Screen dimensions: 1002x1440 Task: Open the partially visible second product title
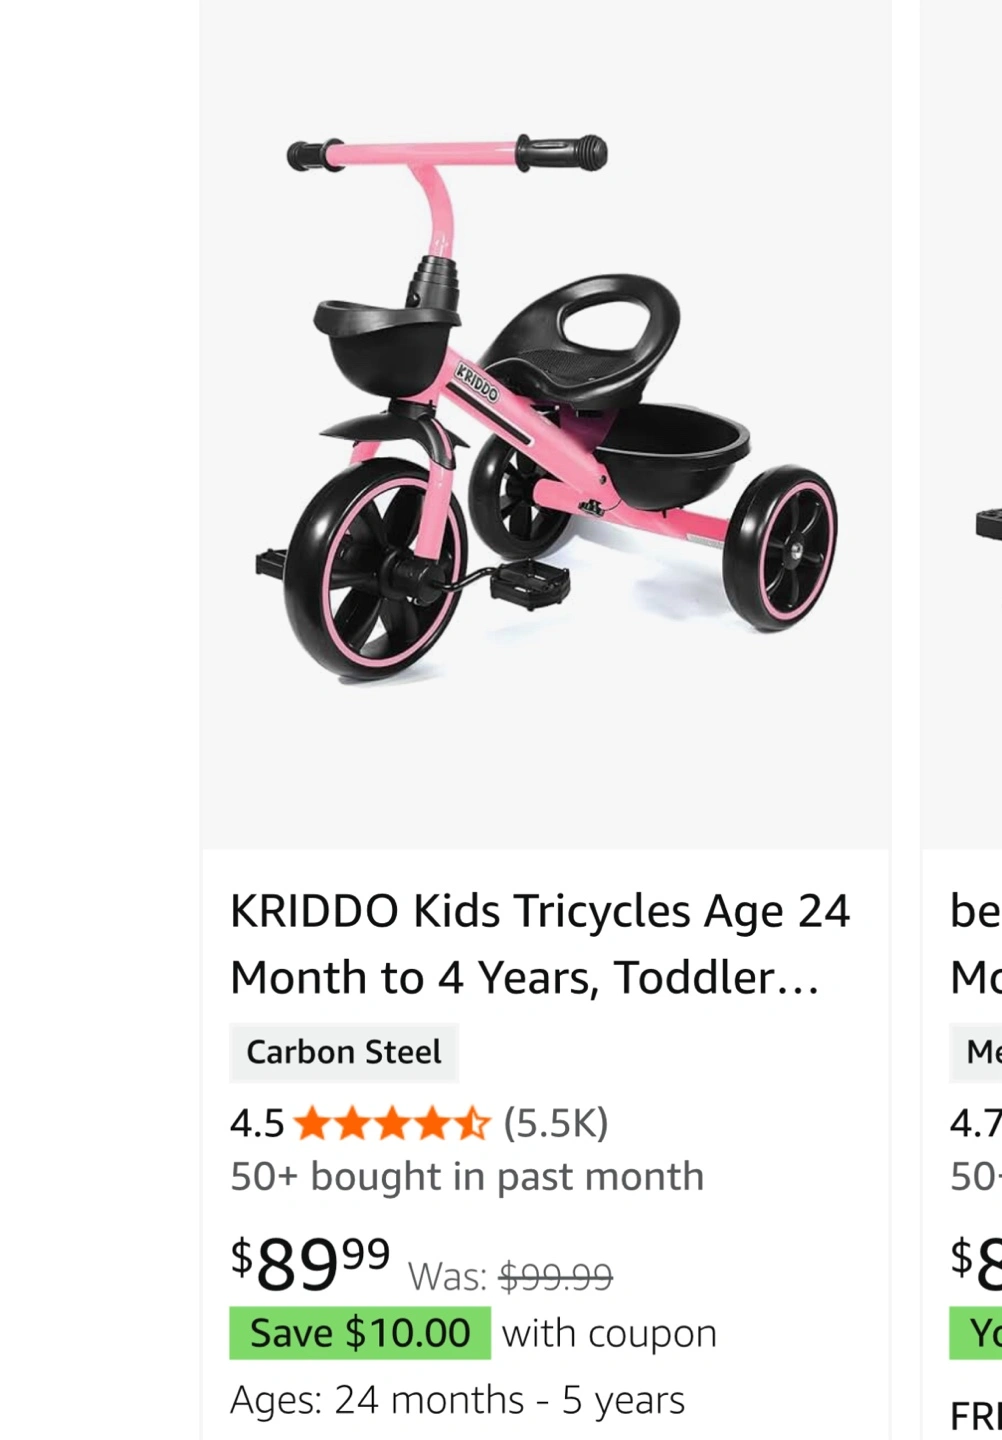point(976,944)
